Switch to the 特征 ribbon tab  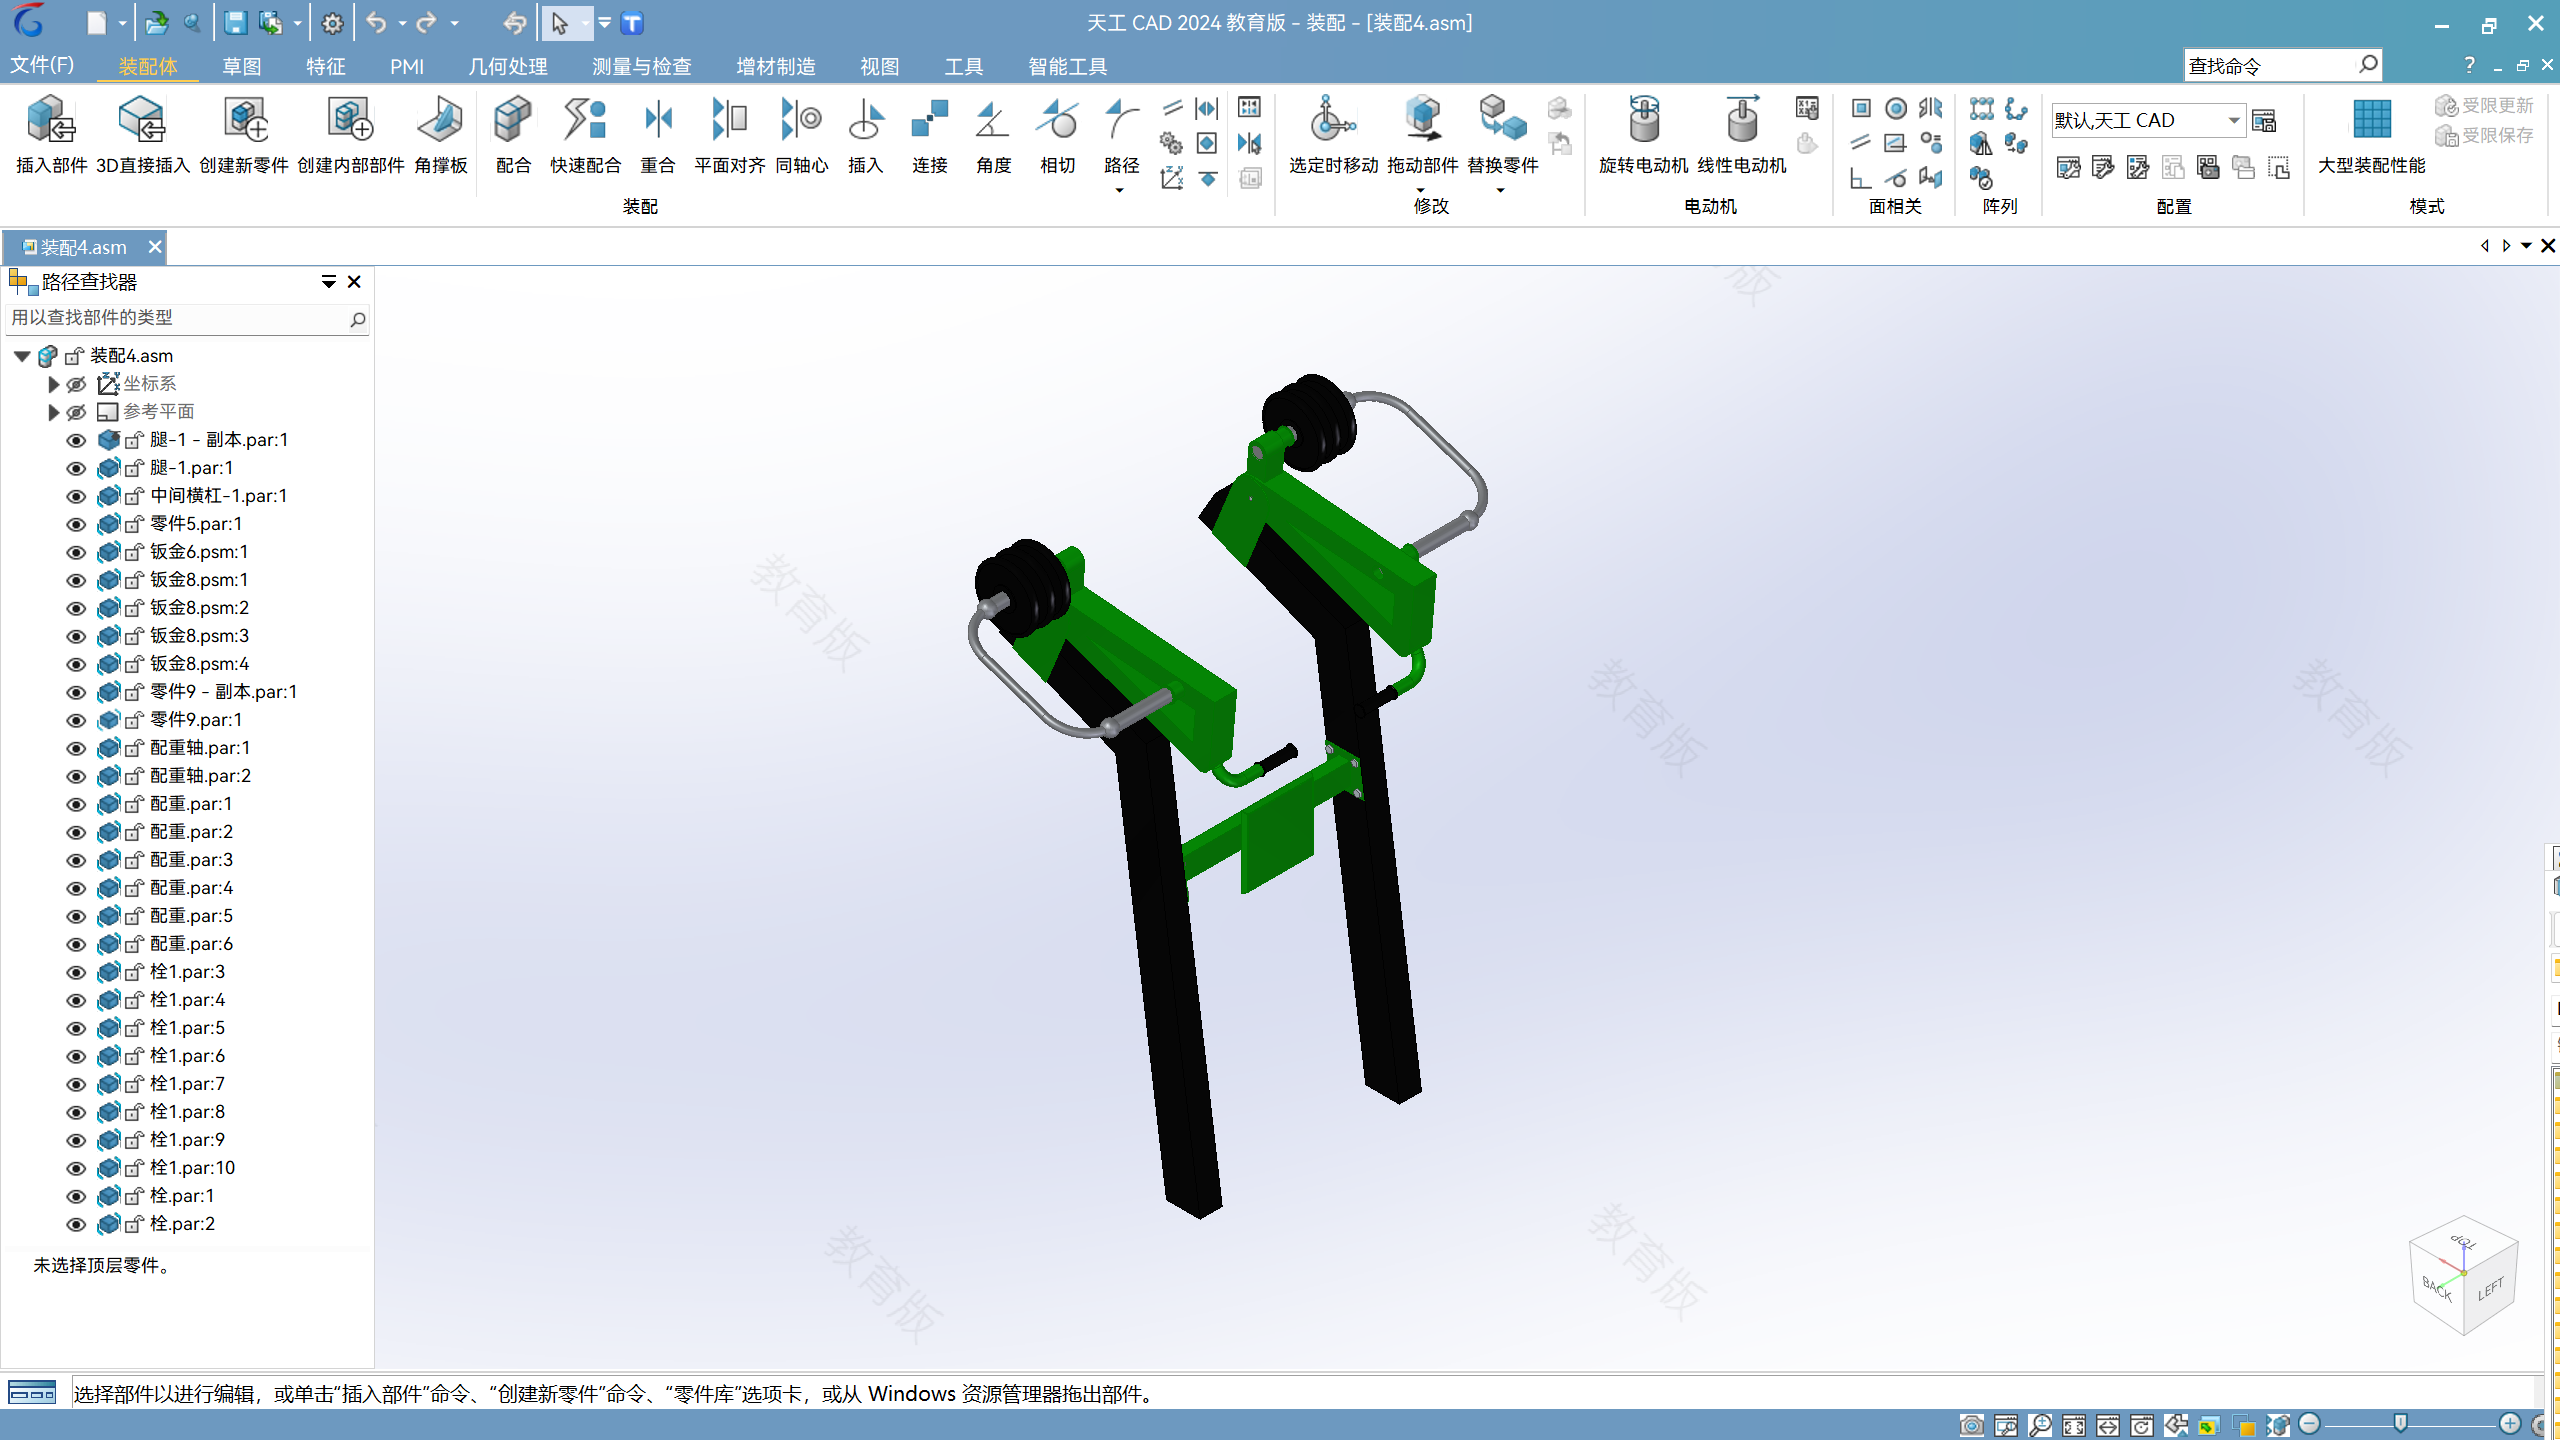coord(326,66)
